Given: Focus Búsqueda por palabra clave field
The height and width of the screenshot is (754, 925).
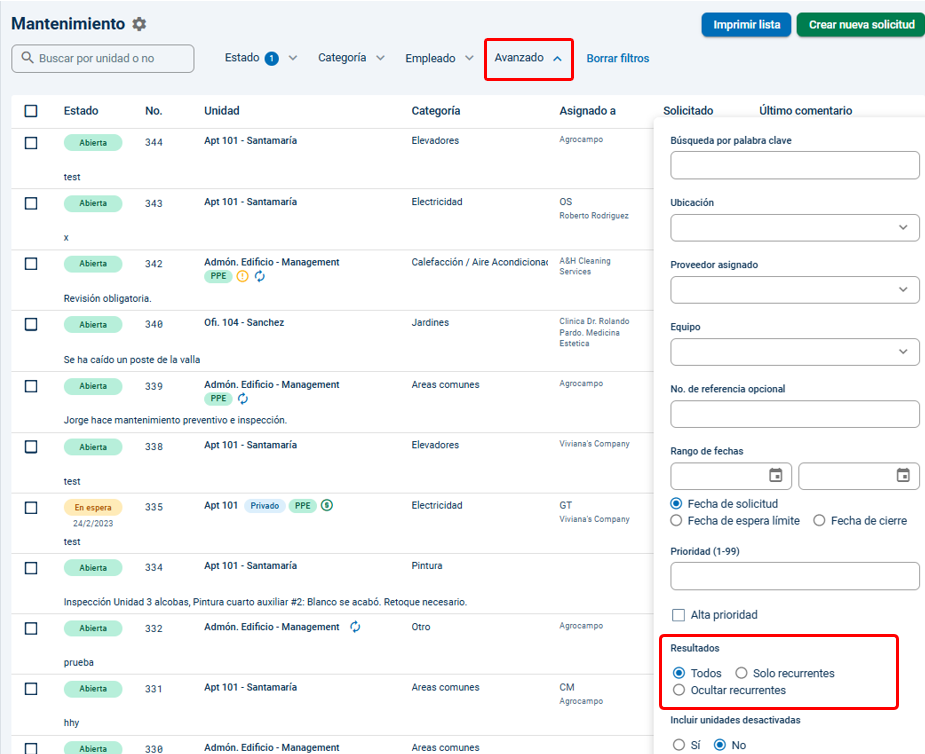Looking at the screenshot, I should [795, 165].
